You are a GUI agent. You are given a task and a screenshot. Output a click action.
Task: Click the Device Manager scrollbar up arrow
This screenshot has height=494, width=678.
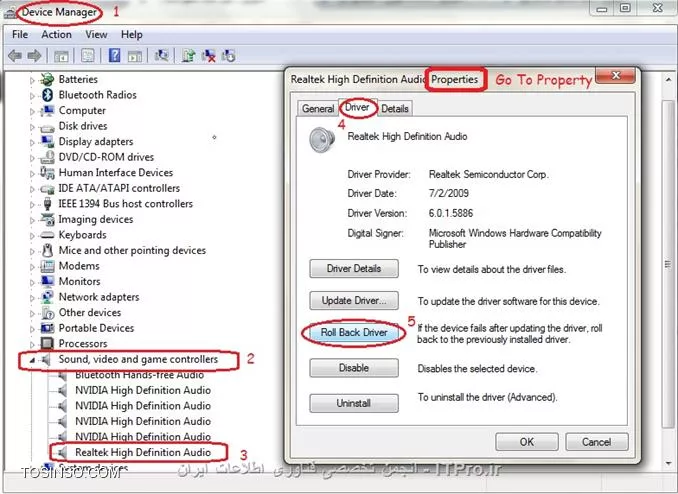coord(668,80)
